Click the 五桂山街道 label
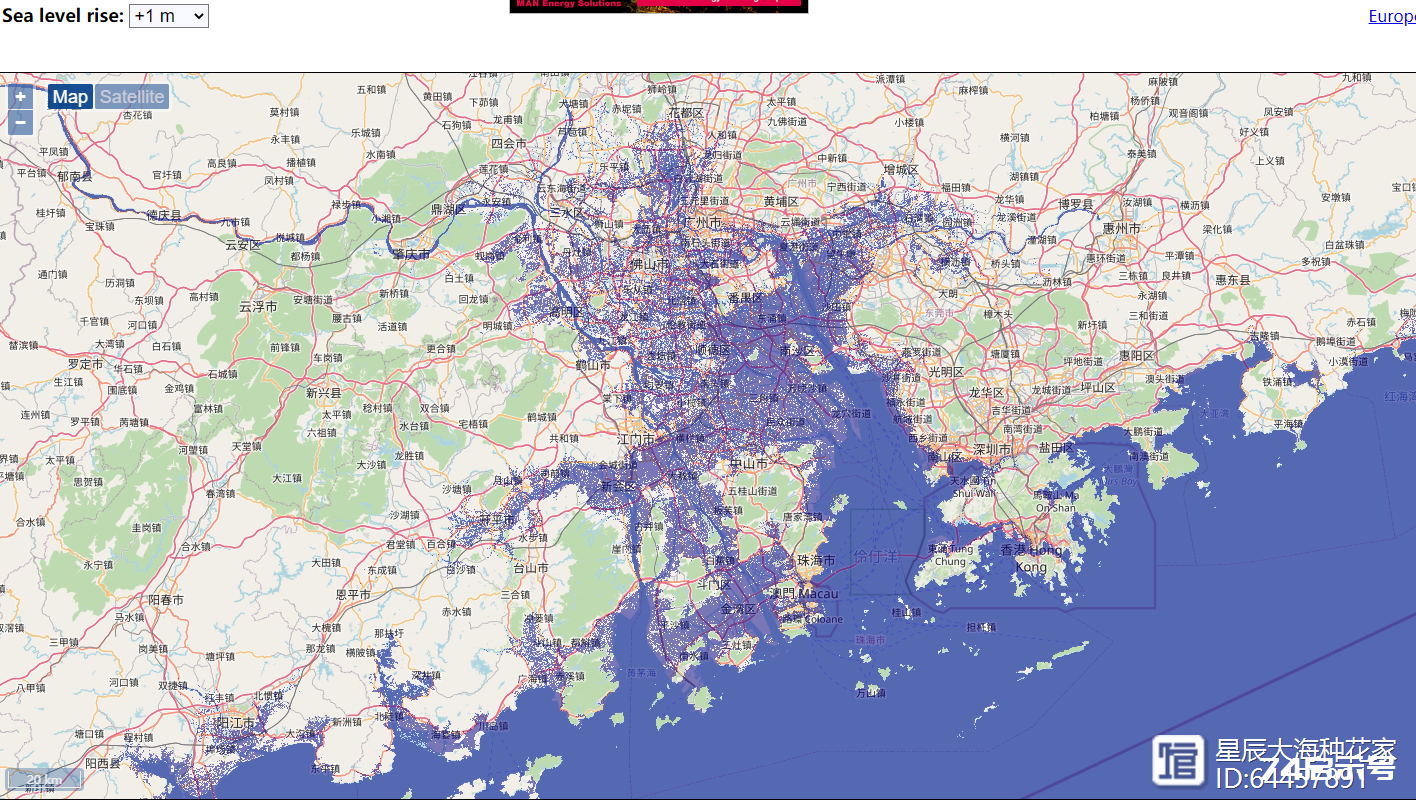Screen dimensions: 1416x800 click(x=753, y=490)
